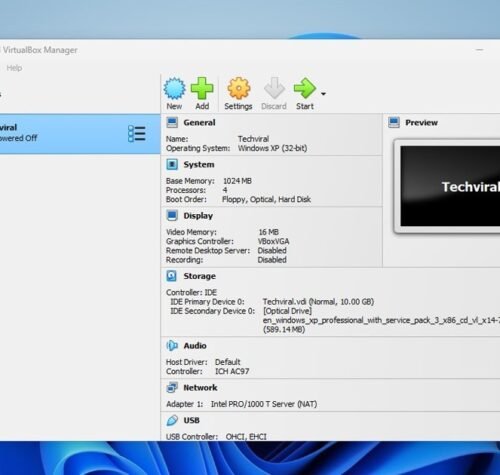
Task: Click the Network section icon
Action: point(172,388)
